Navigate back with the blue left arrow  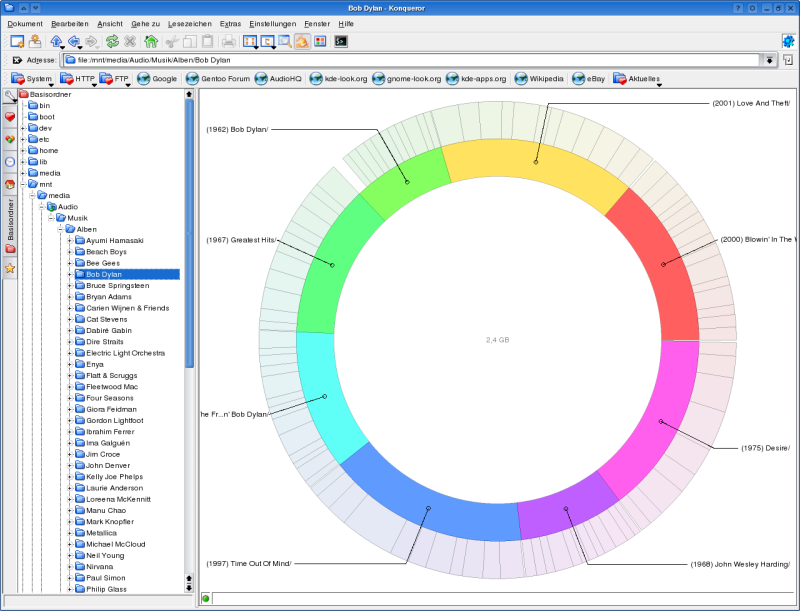pyautogui.click(x=74, y=41)
